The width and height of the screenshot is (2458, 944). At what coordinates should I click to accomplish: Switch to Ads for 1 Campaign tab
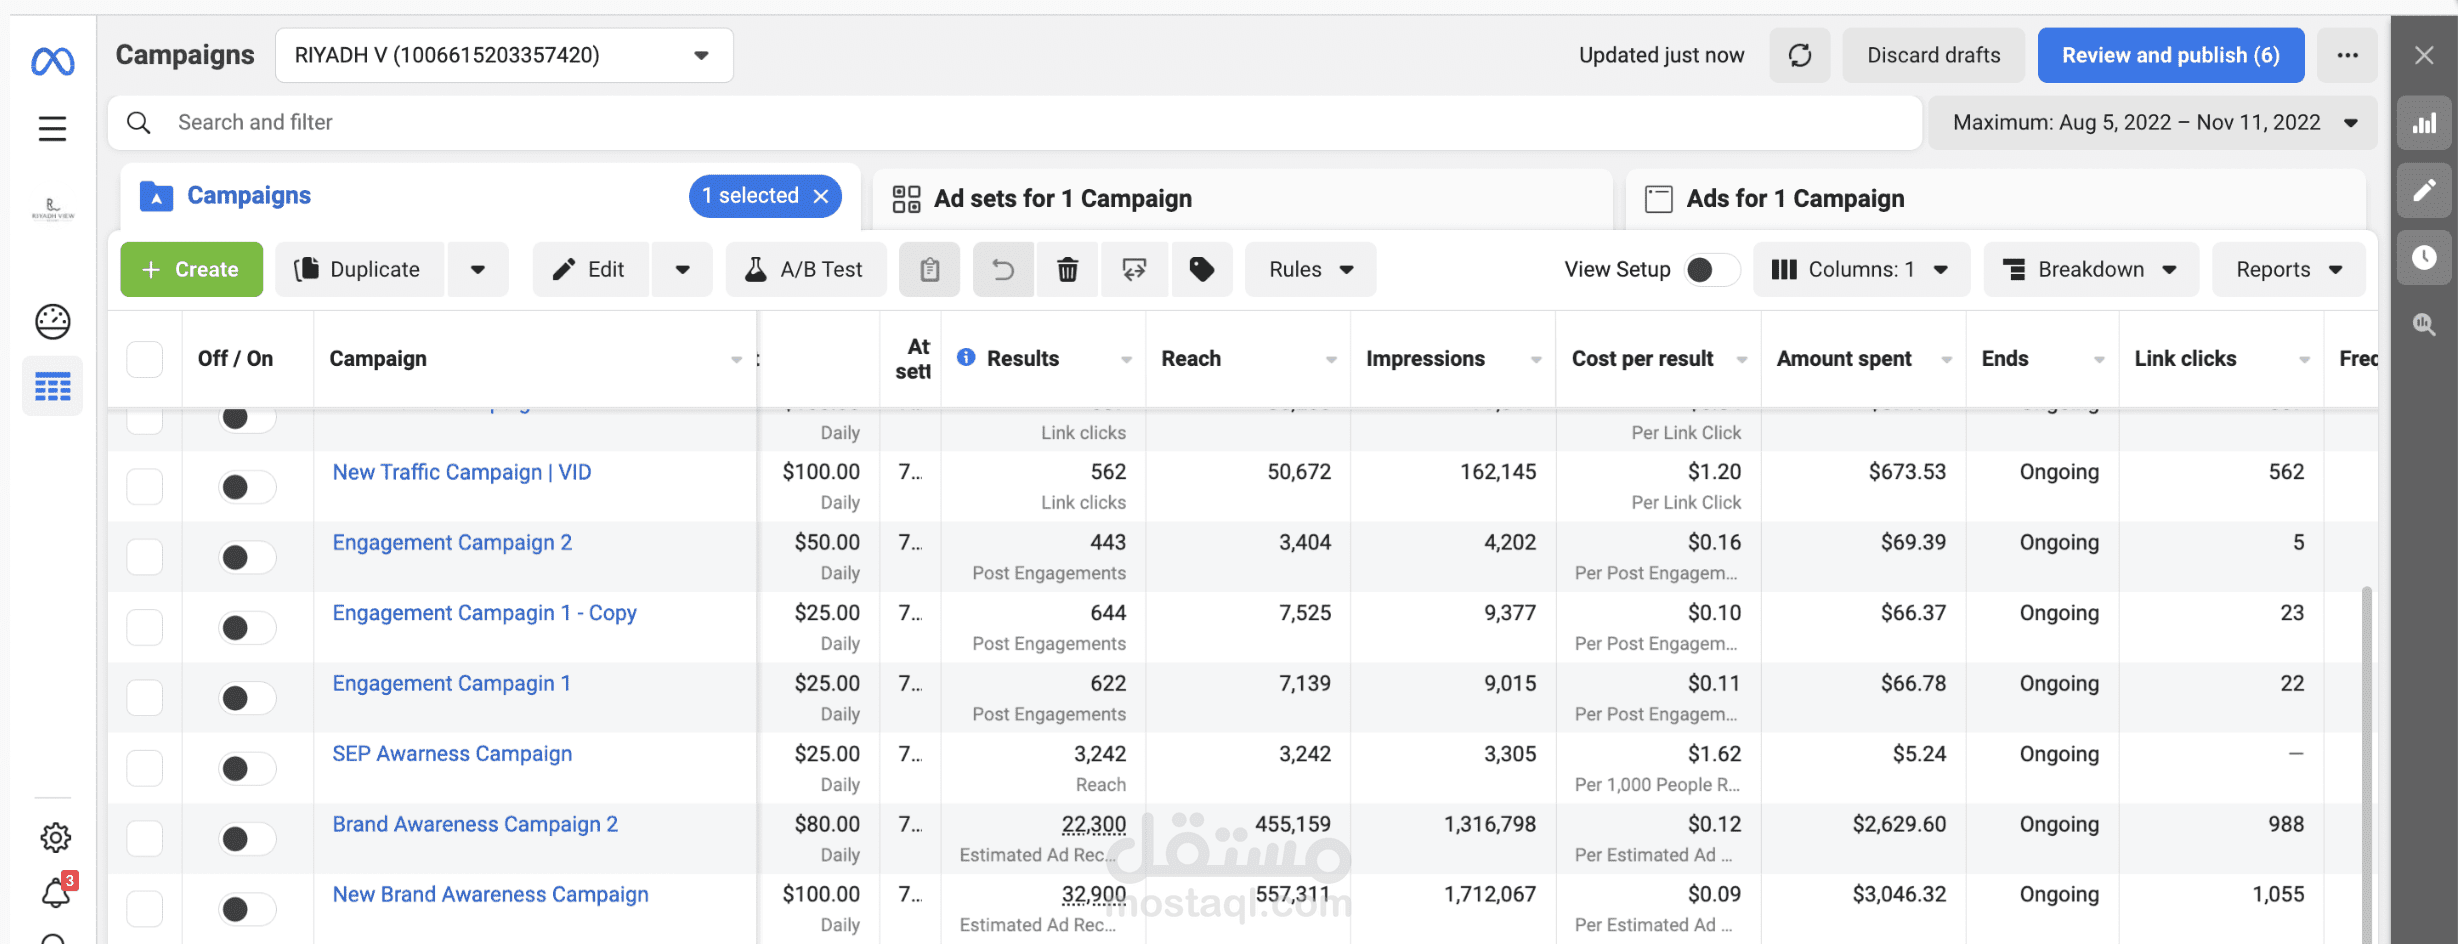(x=1795, y=199)
